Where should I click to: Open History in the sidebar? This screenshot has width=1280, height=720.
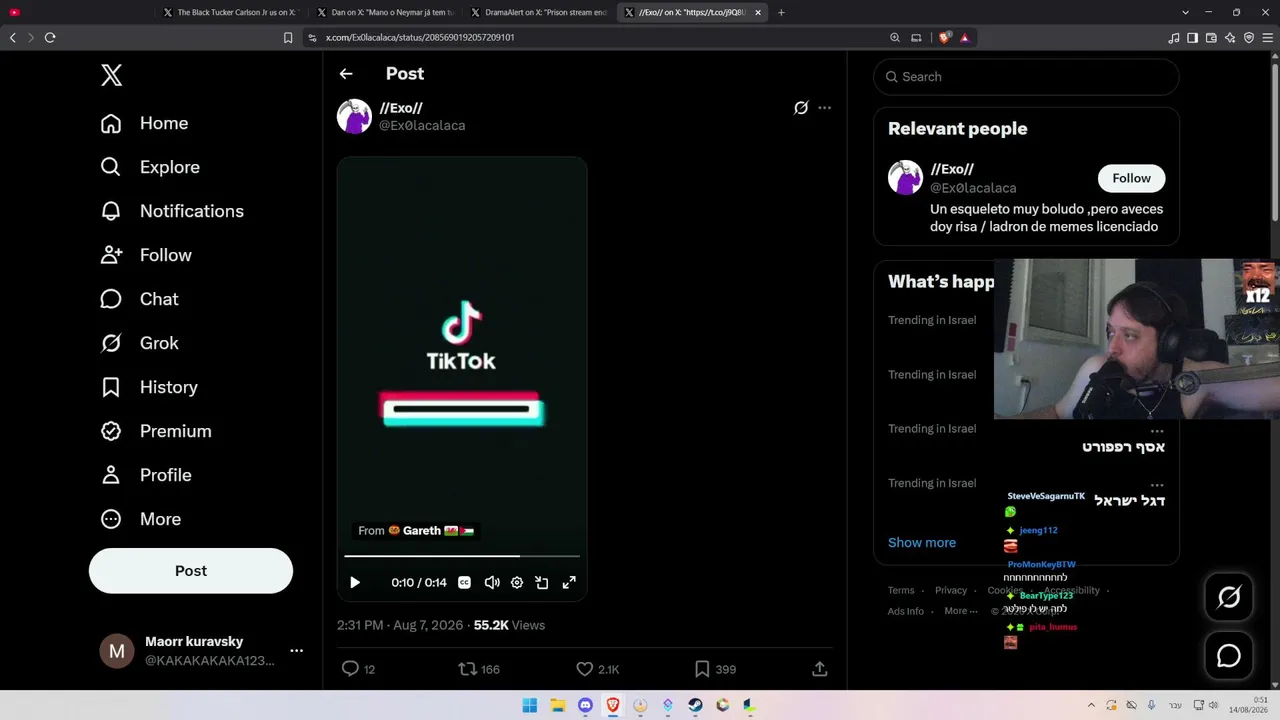tap(149, 387)
